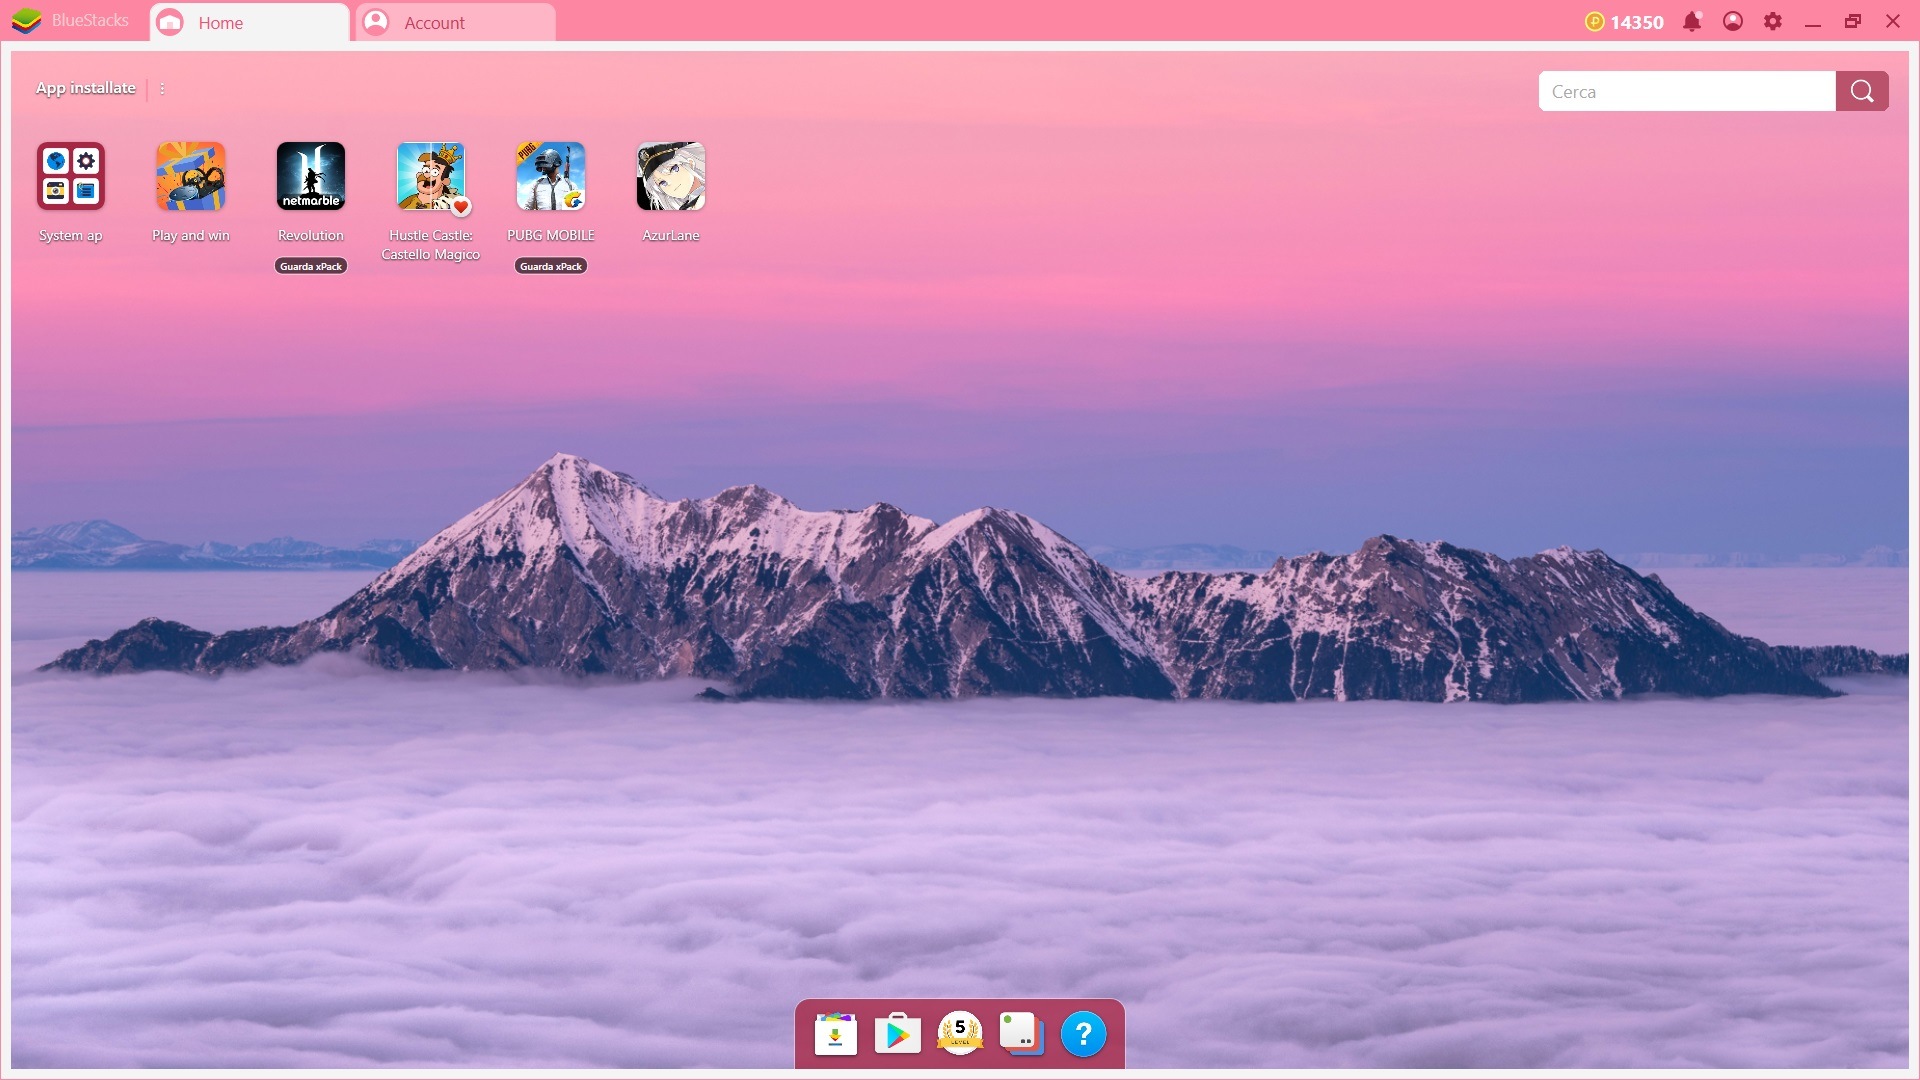The height and width of the screenshot is (1080, 1920).
Task: Open the Help center button
Action: point(1083,1033)
